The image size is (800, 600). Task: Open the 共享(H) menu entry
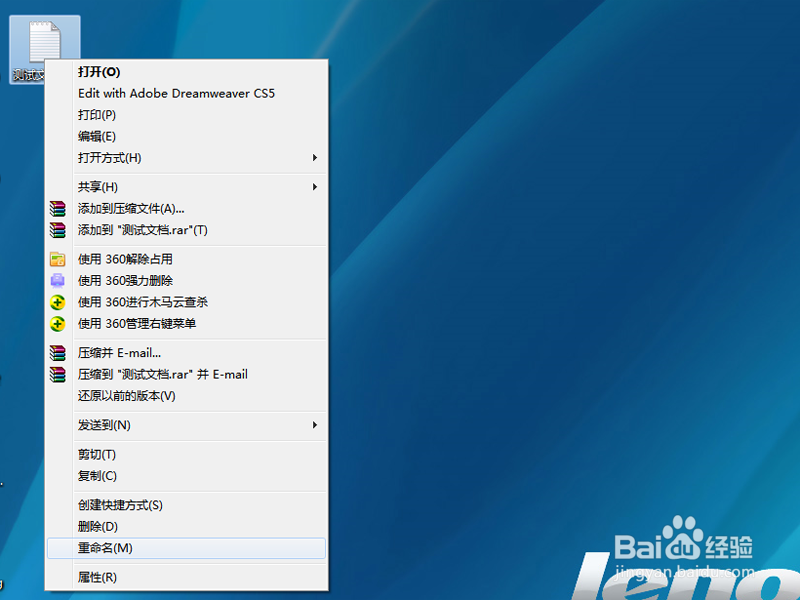(186, 187)
